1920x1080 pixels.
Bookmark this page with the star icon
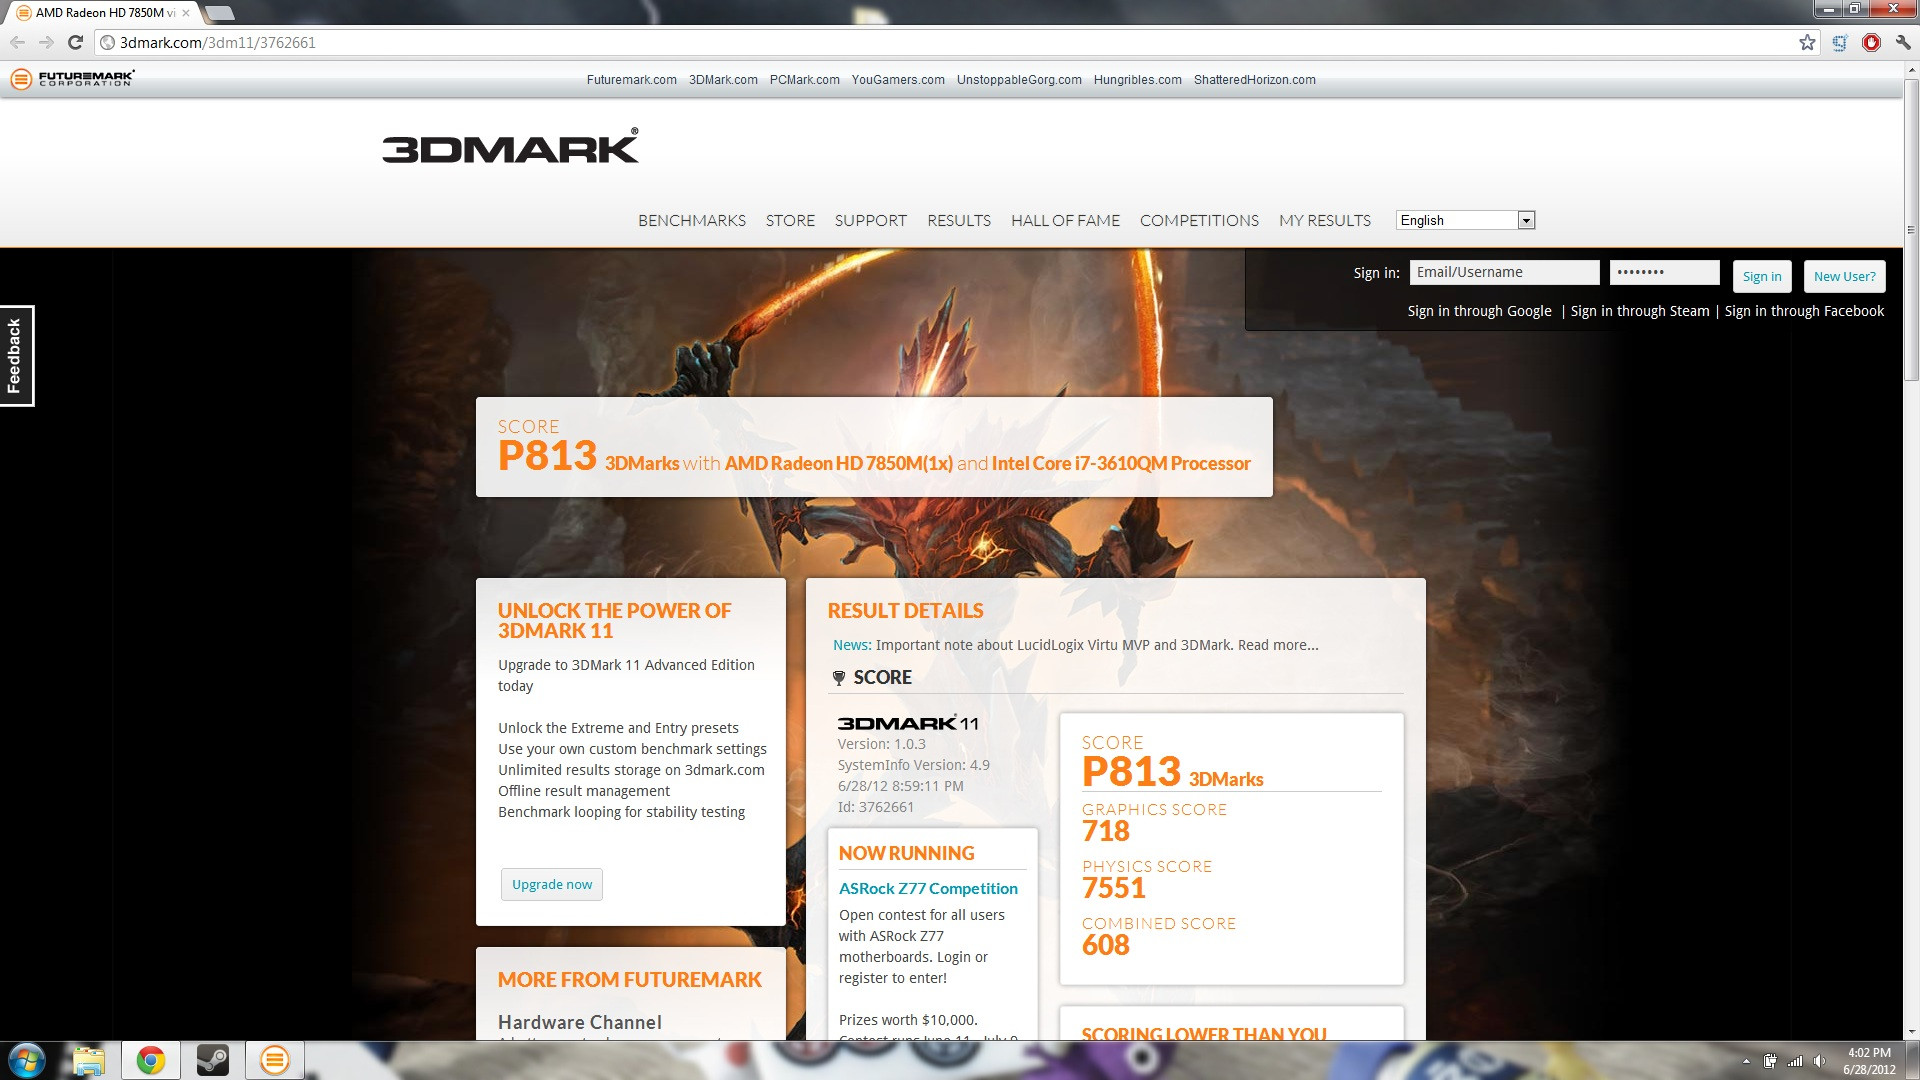tap(1807, 42)
